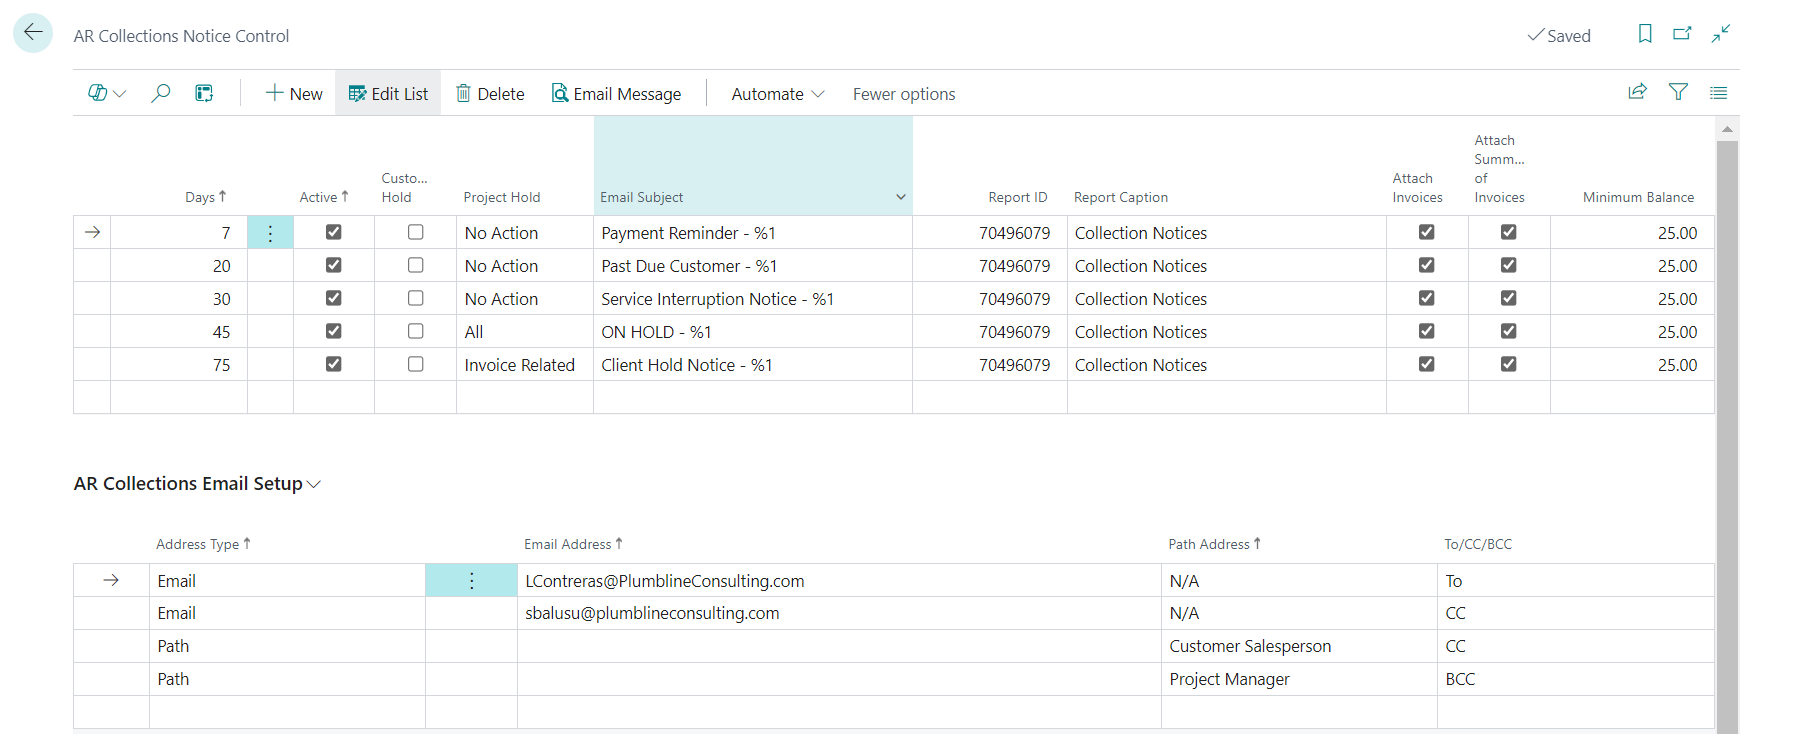This screenshot has height=734, width=1814.
Task: Delete the selected record
Action: 490,94
